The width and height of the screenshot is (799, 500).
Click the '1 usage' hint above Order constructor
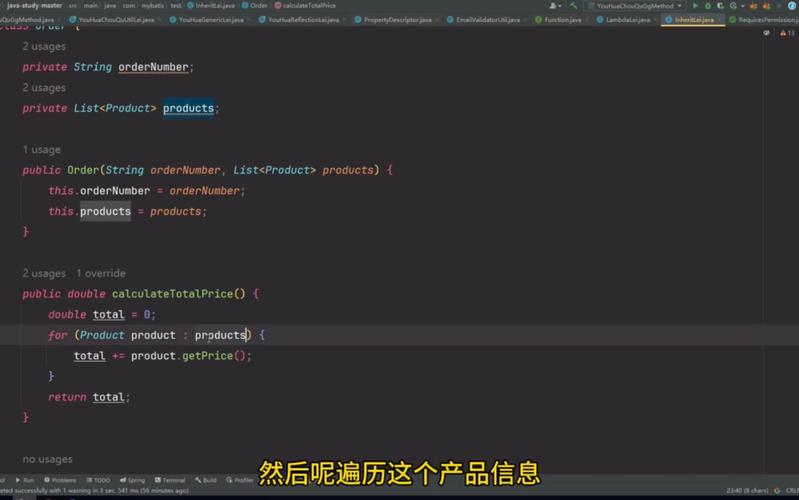click(x=41, y=150)
